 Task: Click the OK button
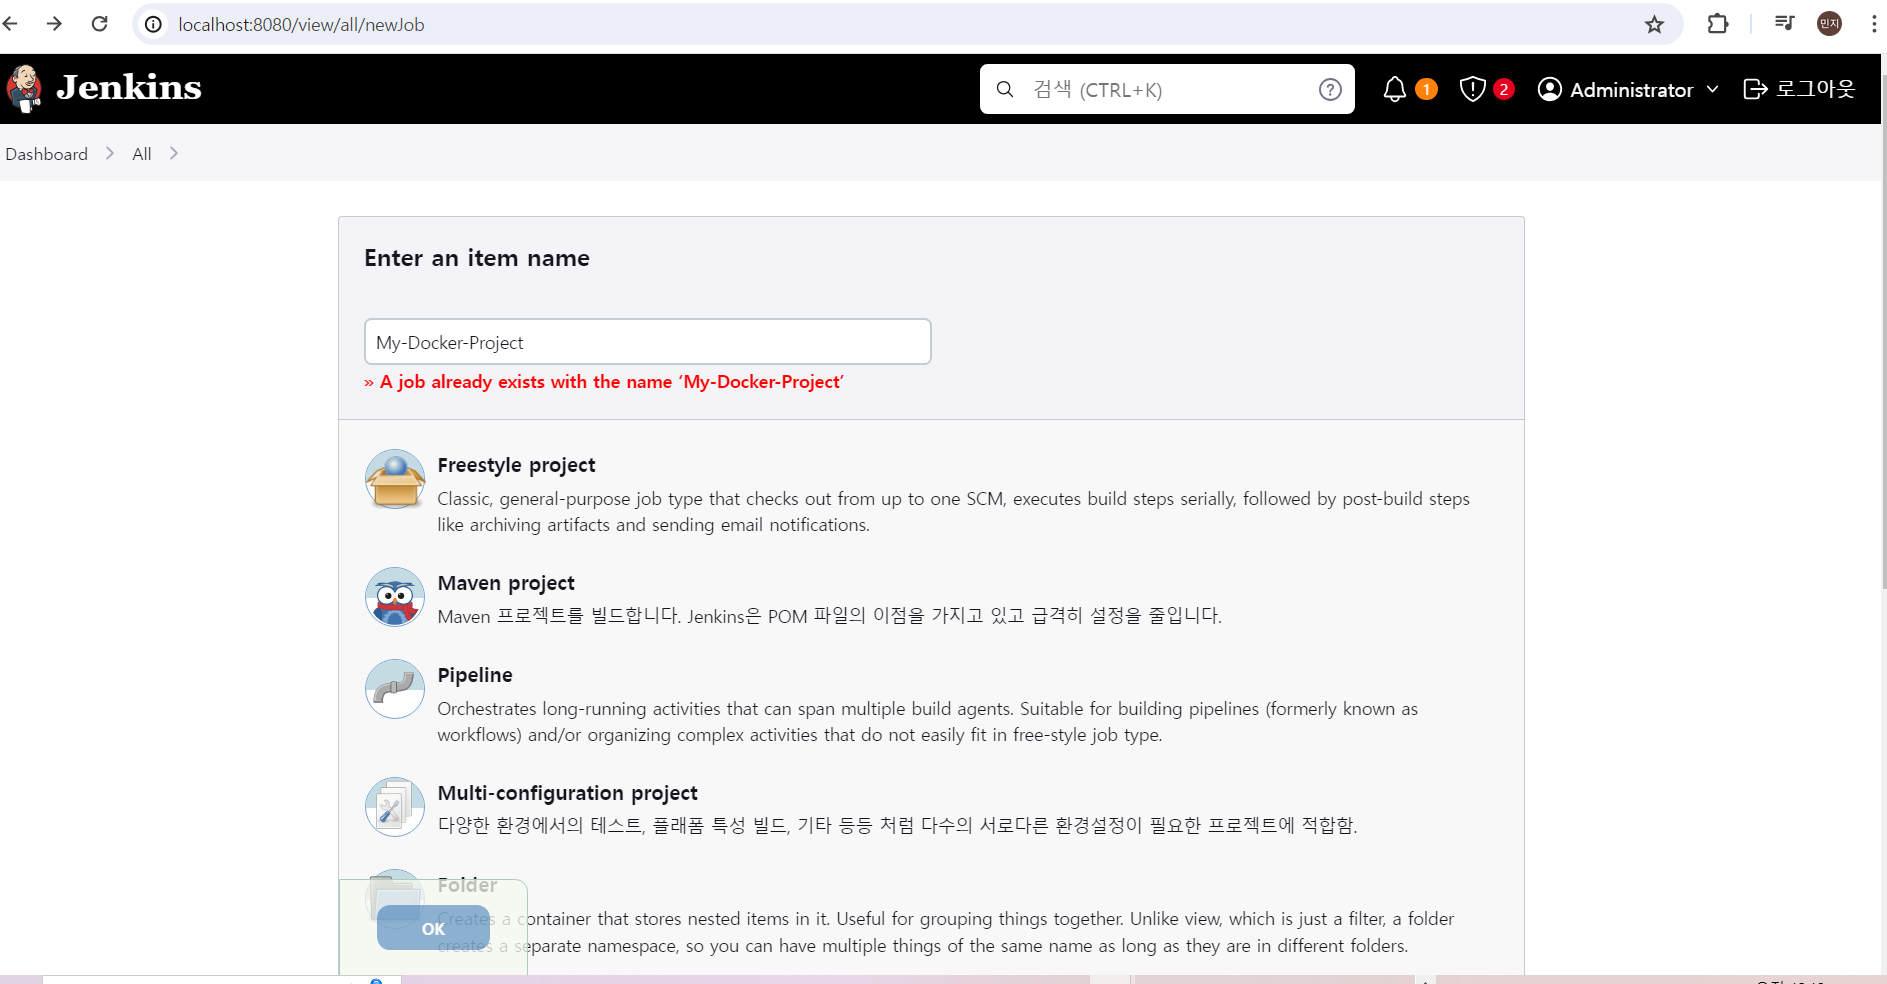tap(433, 928)
